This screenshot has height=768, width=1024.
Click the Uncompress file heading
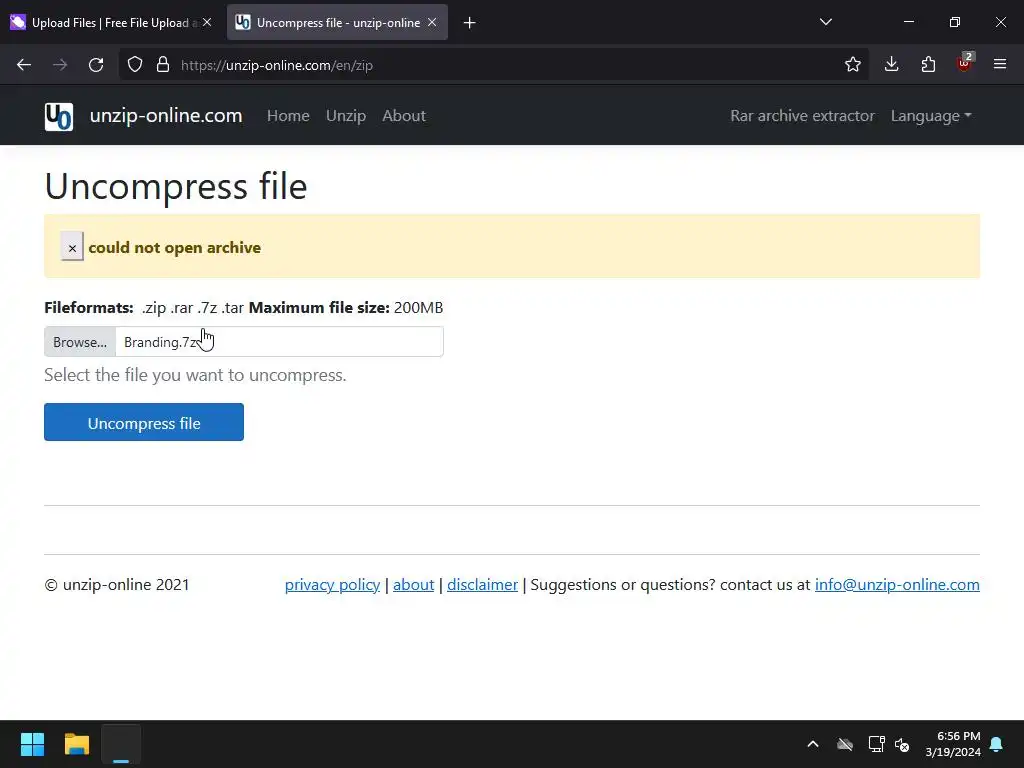click(176, 186)
